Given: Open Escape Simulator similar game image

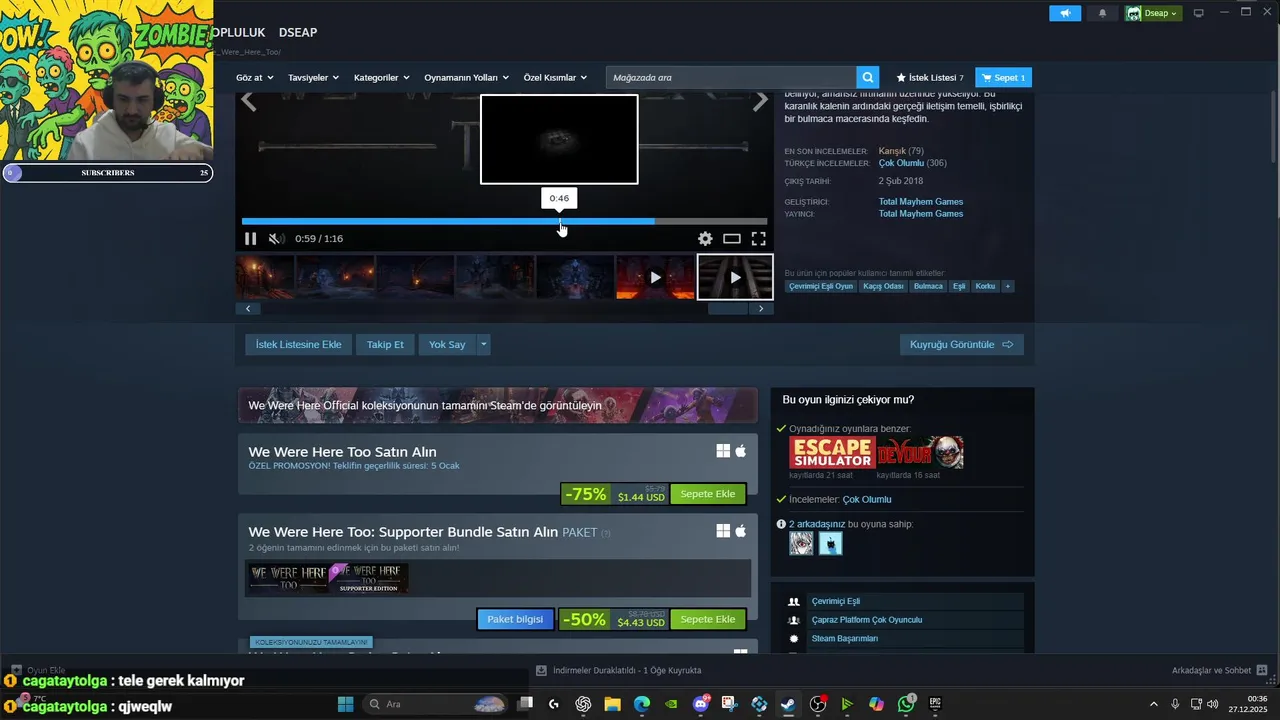Looking at the screenshot, I should tap(832, 453).
